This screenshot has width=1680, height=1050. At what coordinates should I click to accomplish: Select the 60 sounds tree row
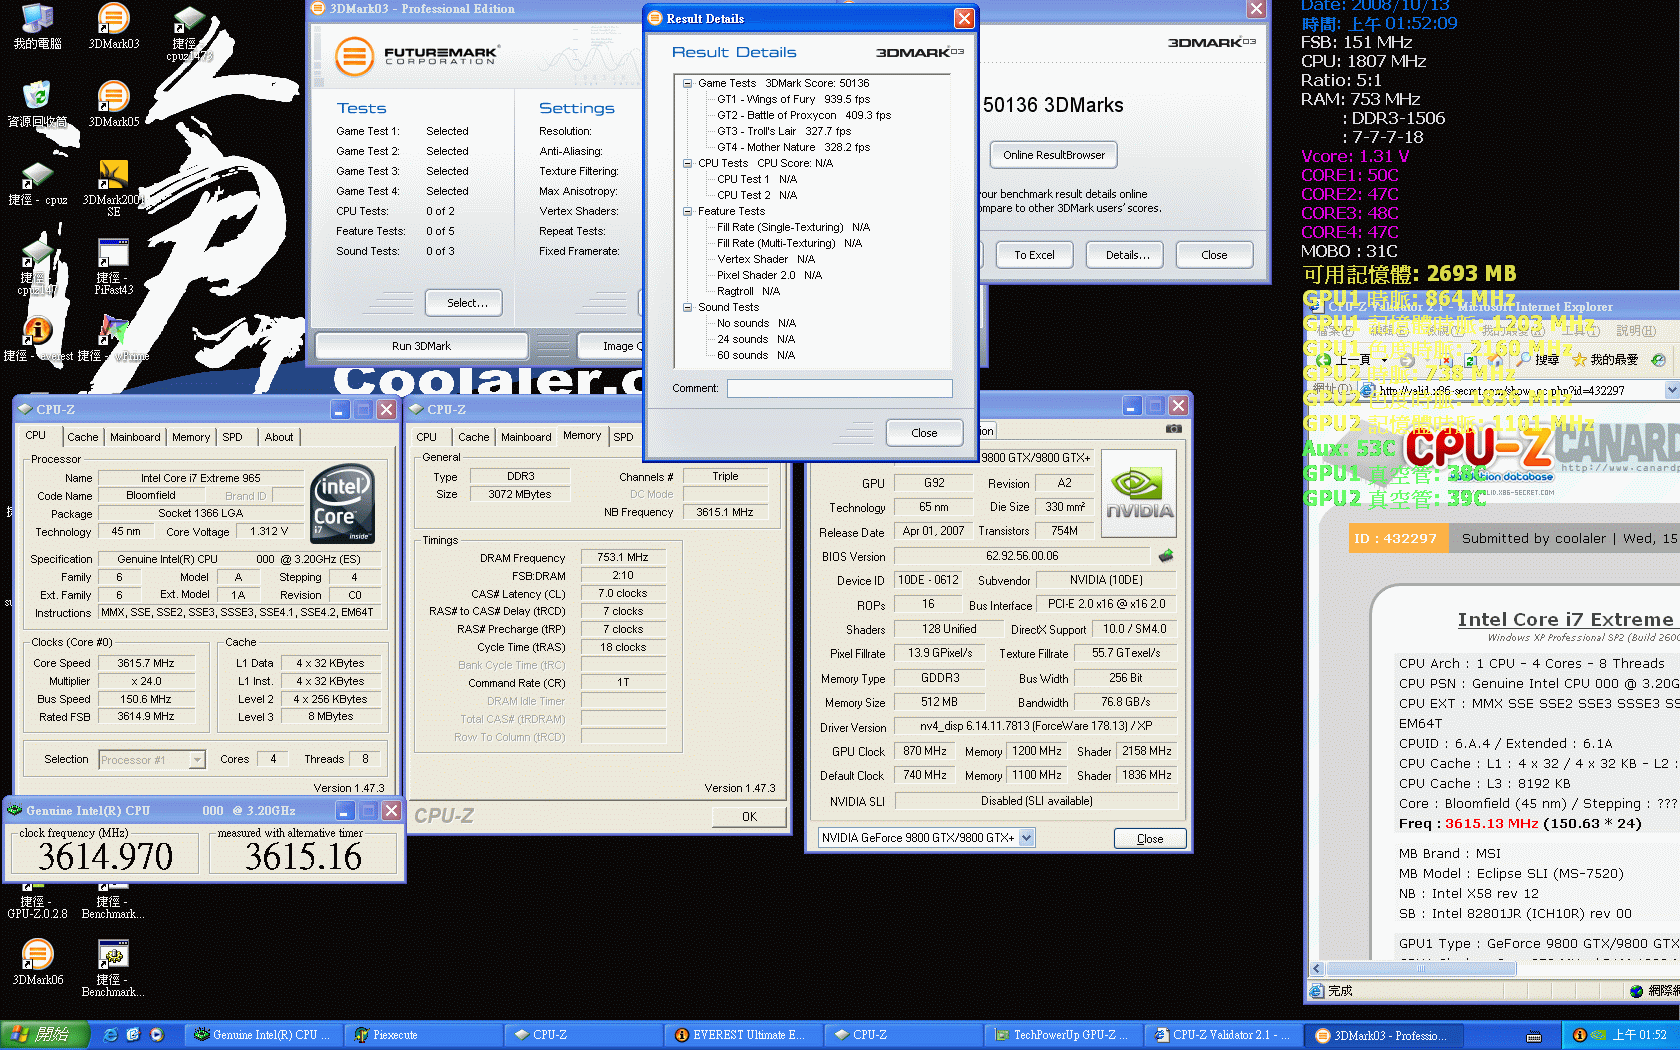coord(756,355)
